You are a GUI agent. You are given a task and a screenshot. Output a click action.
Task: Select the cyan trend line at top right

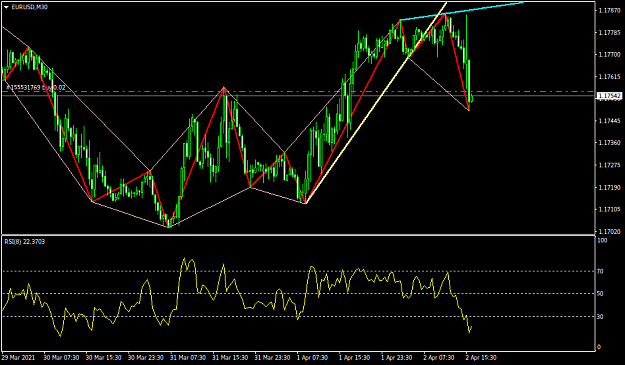pos(462,11)
